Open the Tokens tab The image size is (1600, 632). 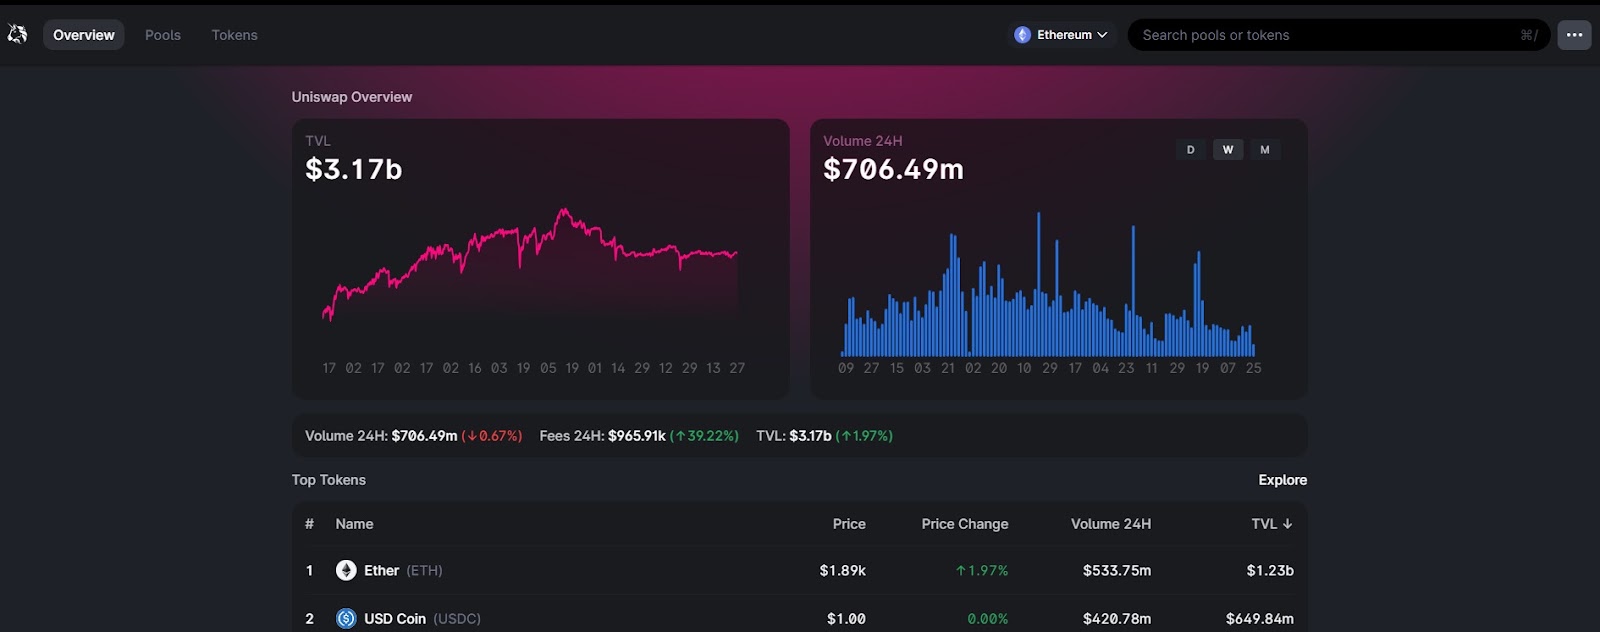point(234,35)
